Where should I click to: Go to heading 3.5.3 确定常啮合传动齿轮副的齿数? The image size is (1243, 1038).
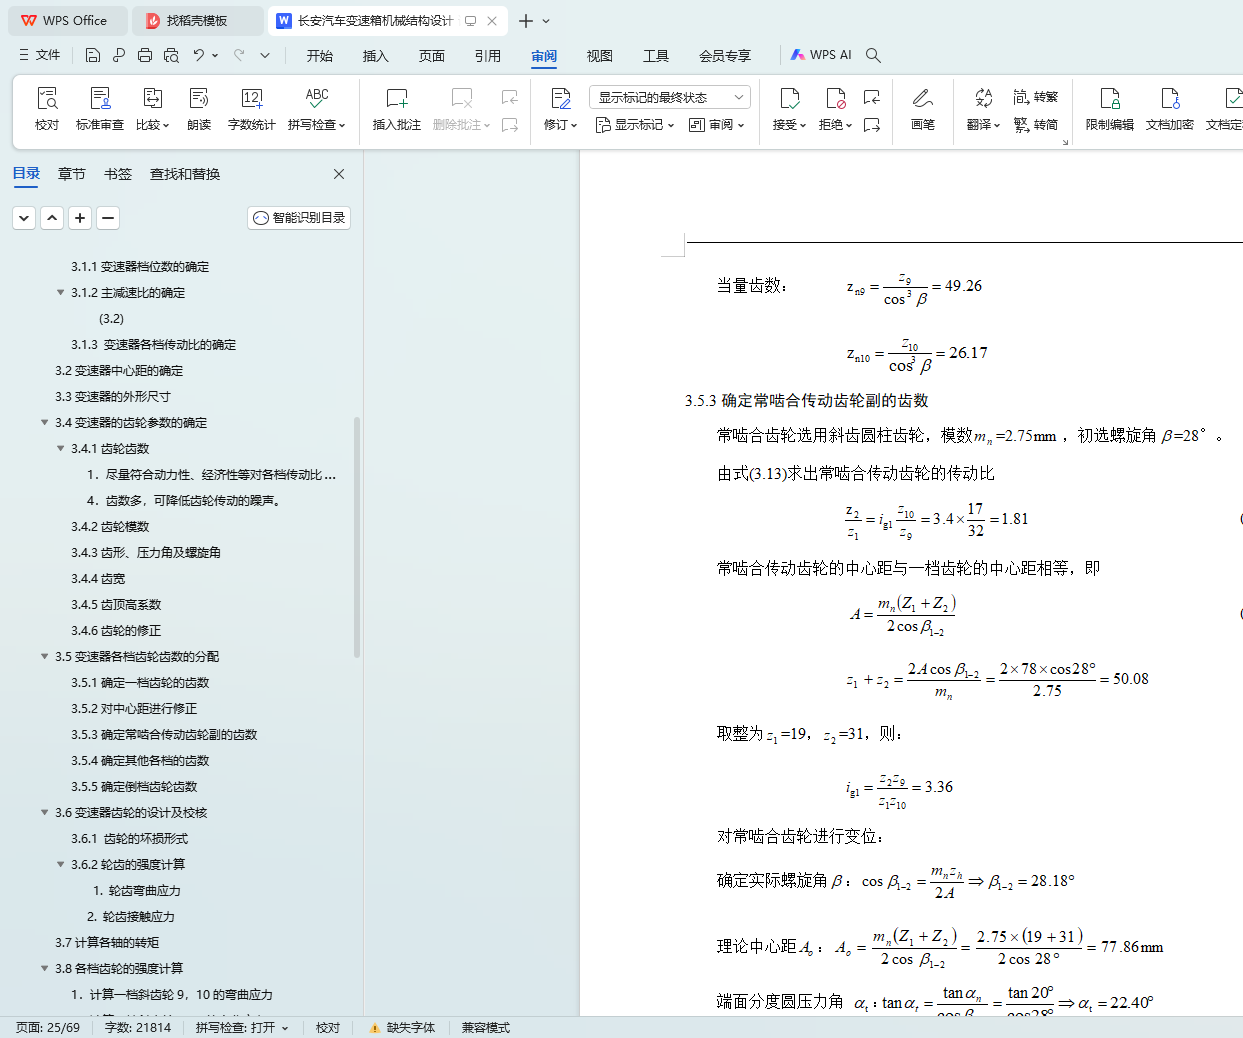[164, 735]
